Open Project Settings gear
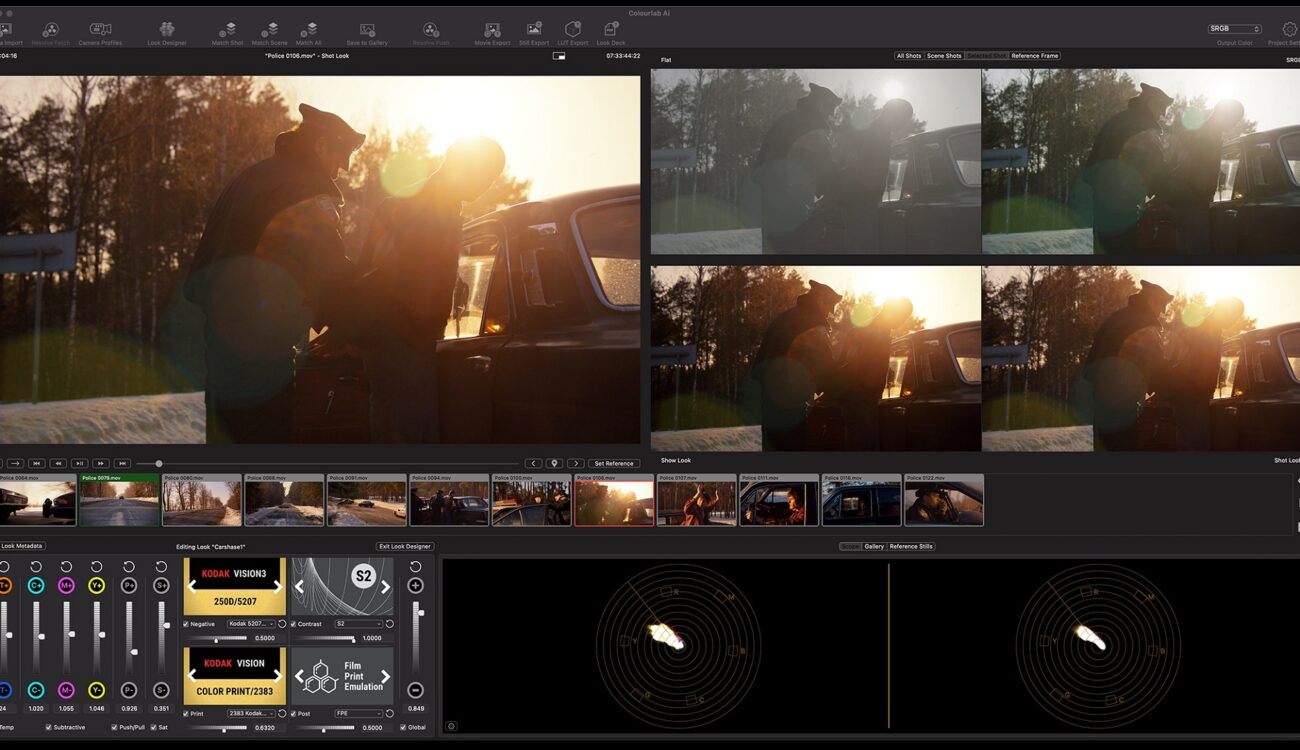Viewport: 1300px width, 750px height. coord(1289,30)
